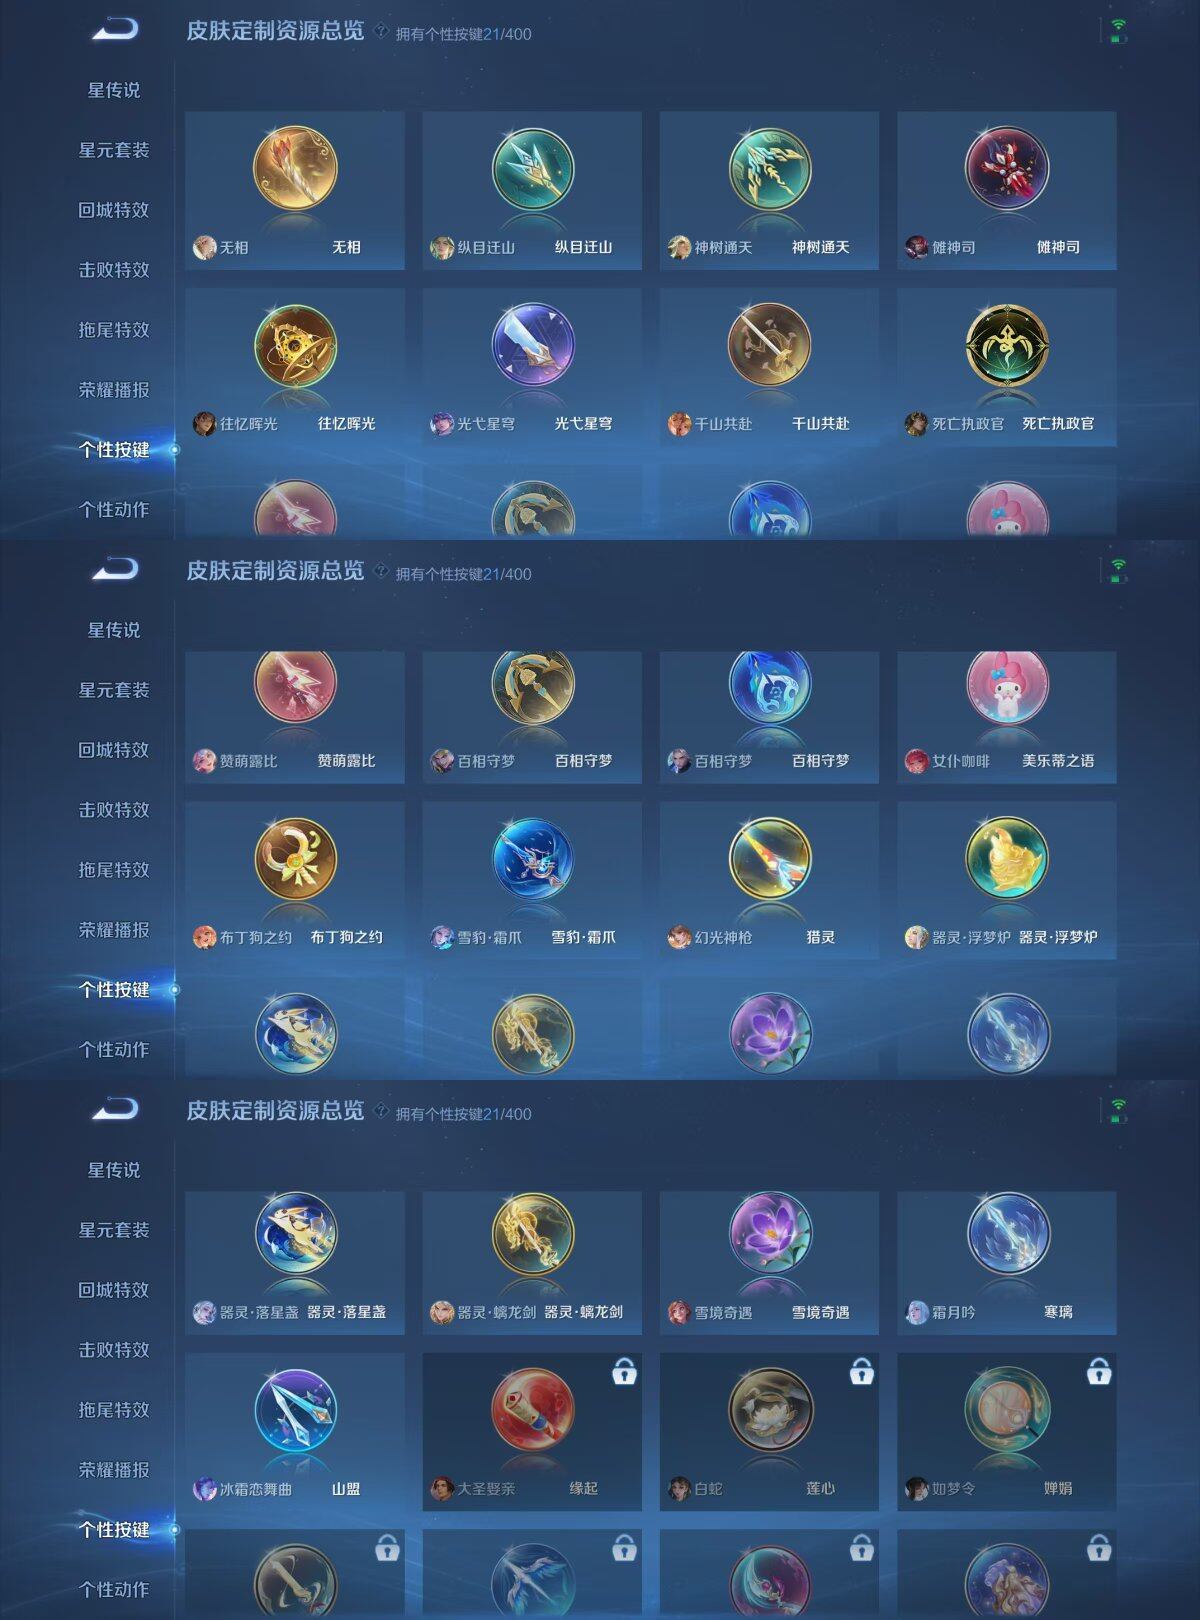Click the lock icon on 婵娟 card

point(1099,1372)
